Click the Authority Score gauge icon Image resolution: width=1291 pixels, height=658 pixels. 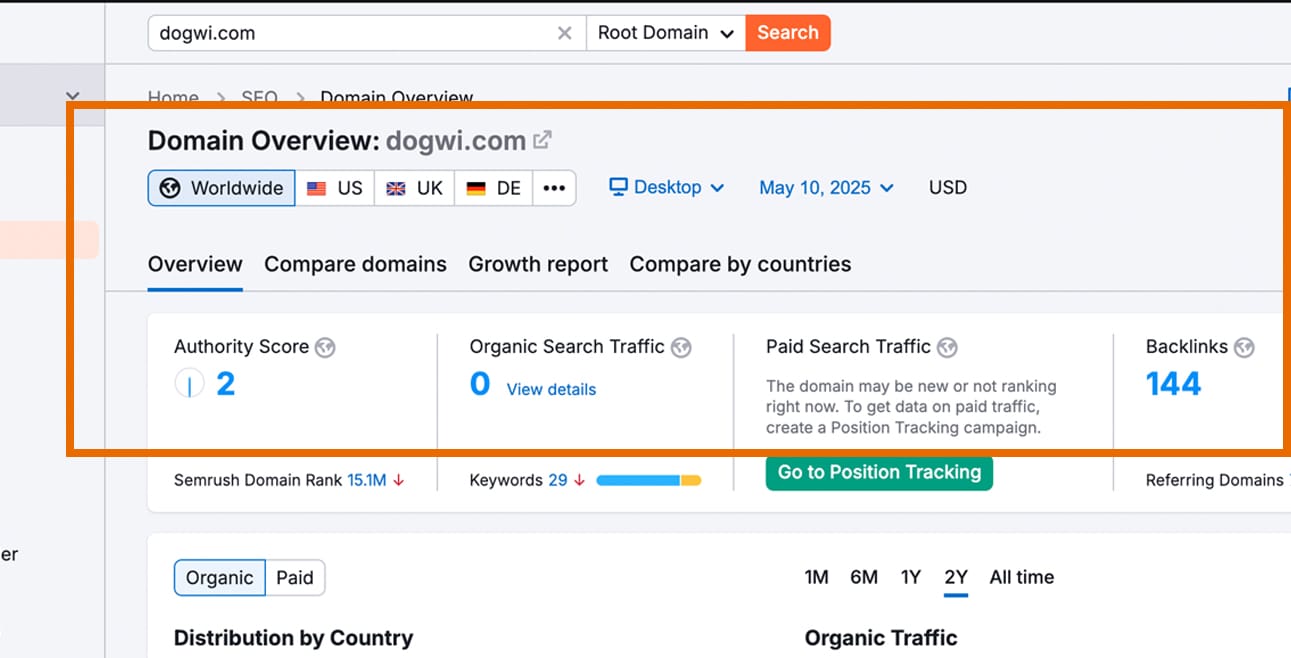189,383
